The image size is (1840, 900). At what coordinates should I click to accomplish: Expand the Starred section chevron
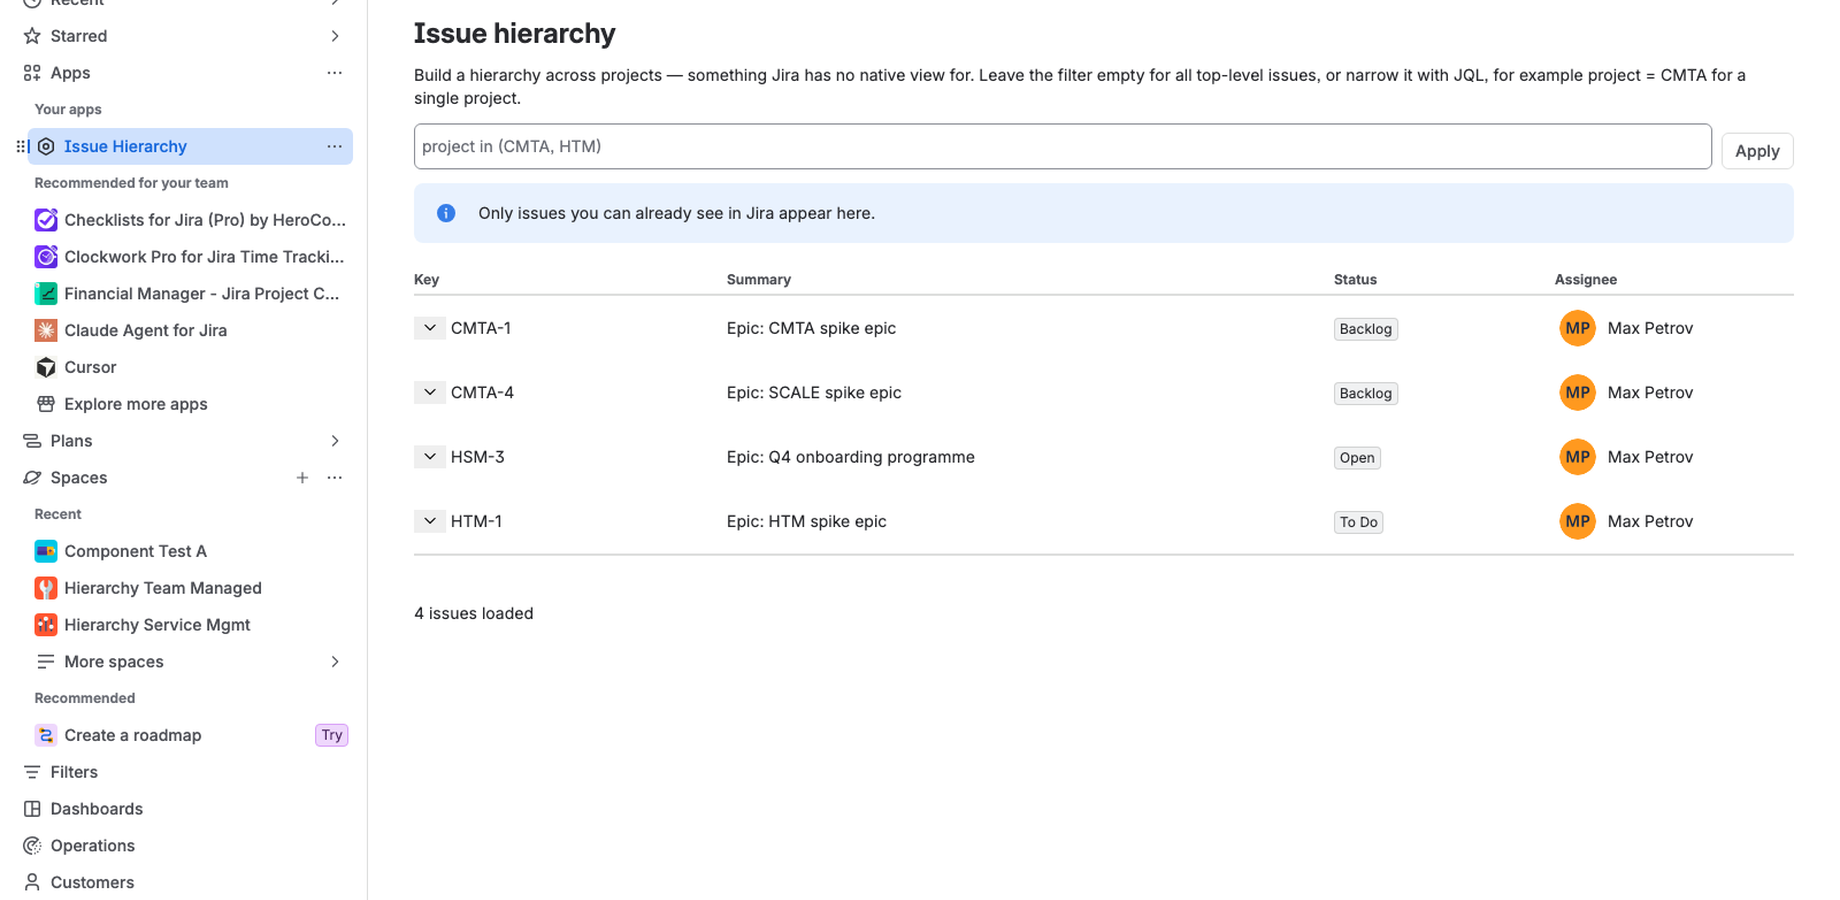tap(335, 36)
